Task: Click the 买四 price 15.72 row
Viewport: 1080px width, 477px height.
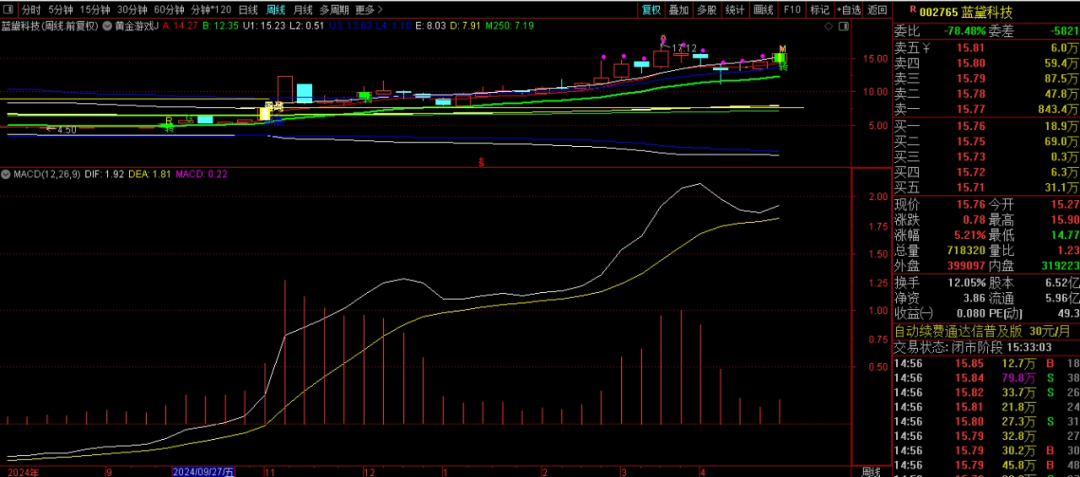Action: [986, 172]
